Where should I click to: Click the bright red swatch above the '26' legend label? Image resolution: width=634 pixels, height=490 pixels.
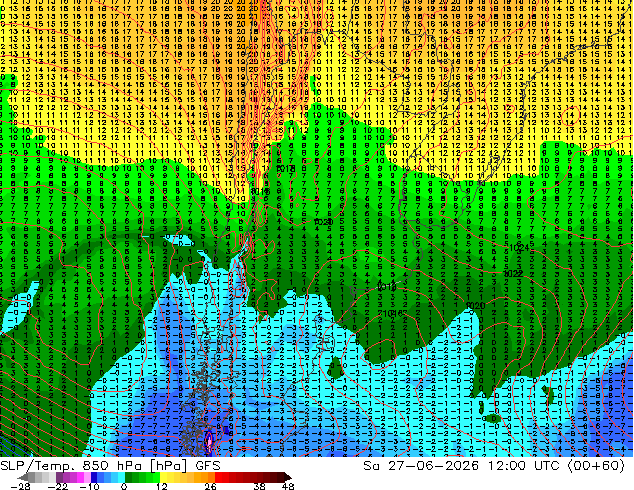218,477
